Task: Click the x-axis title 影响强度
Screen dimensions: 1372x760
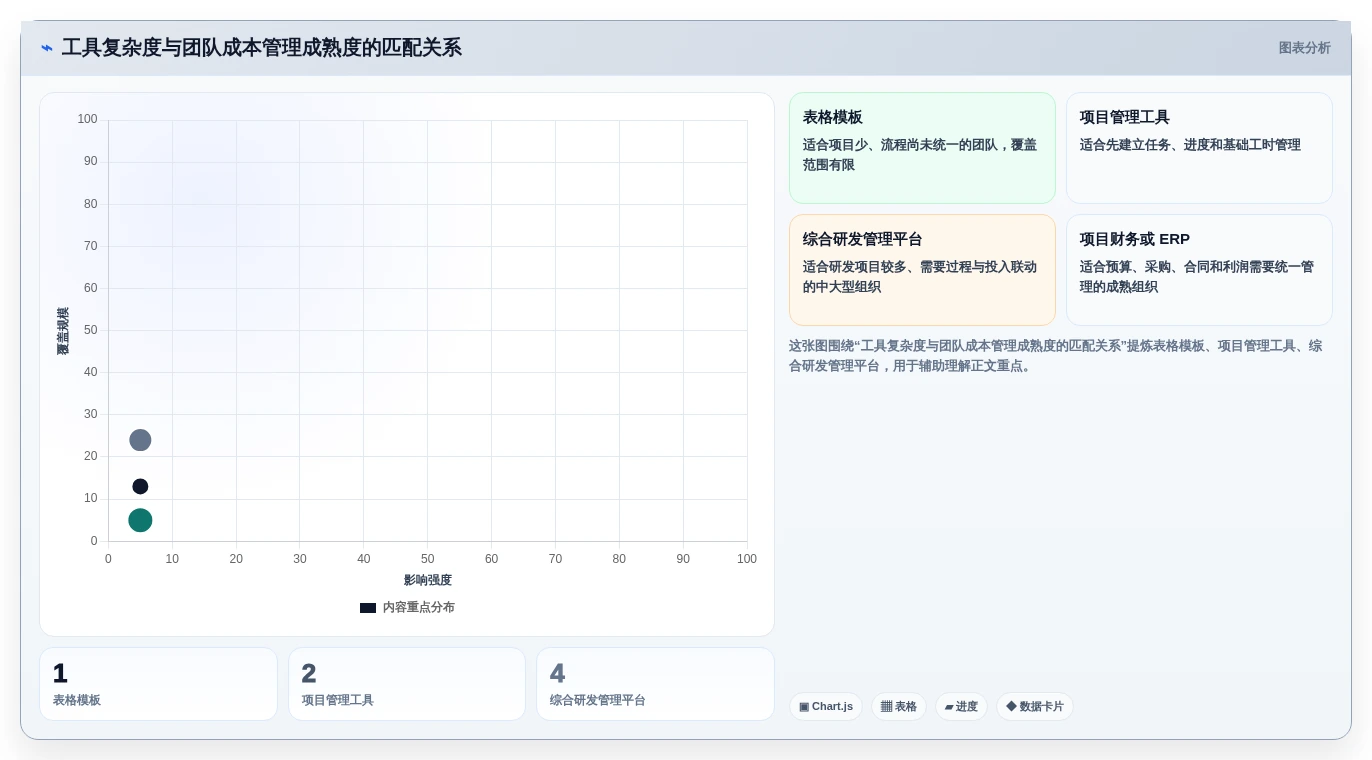Action: click(428, 580)
